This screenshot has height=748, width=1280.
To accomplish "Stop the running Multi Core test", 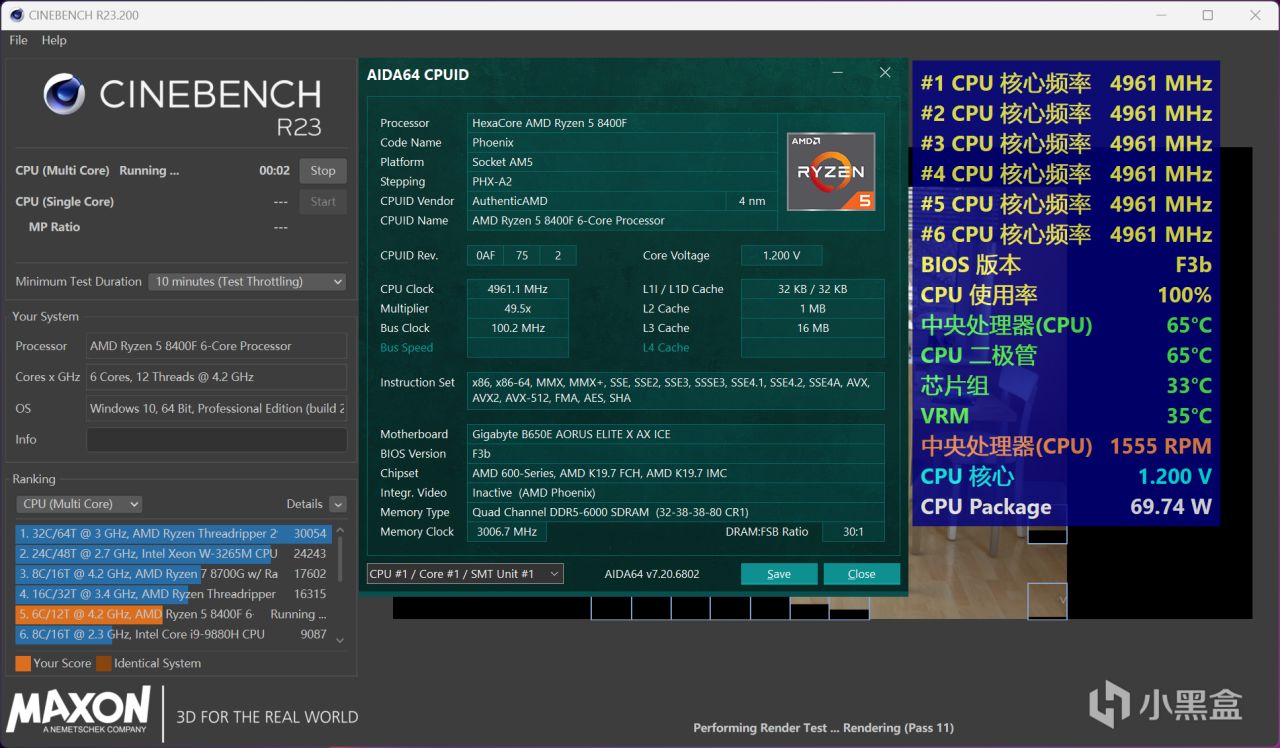I will pos(323,171).
